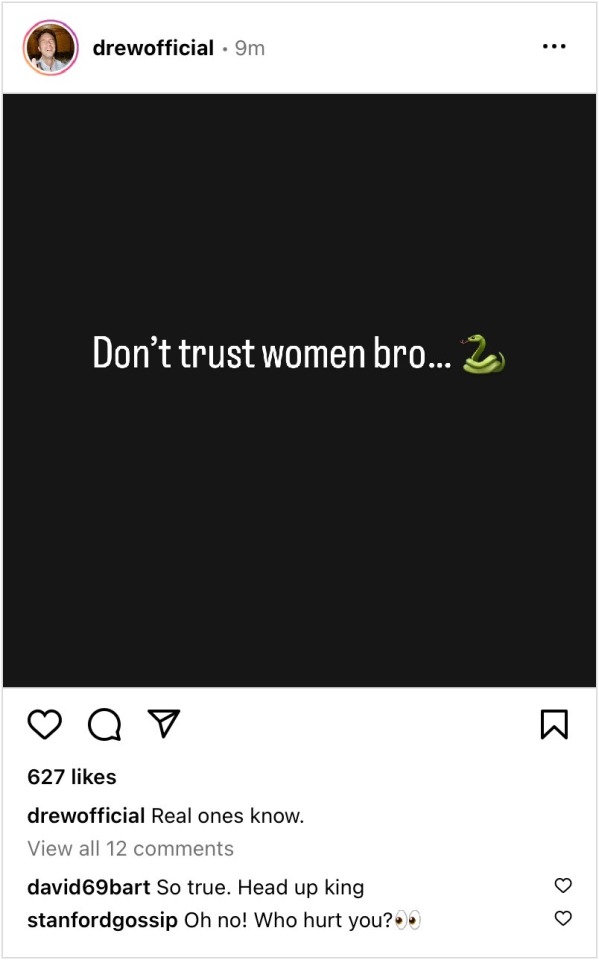View the 627 likes list
The height and width of the screenshot is (960, 599).
pyautogui.click(x=72, y=777)
